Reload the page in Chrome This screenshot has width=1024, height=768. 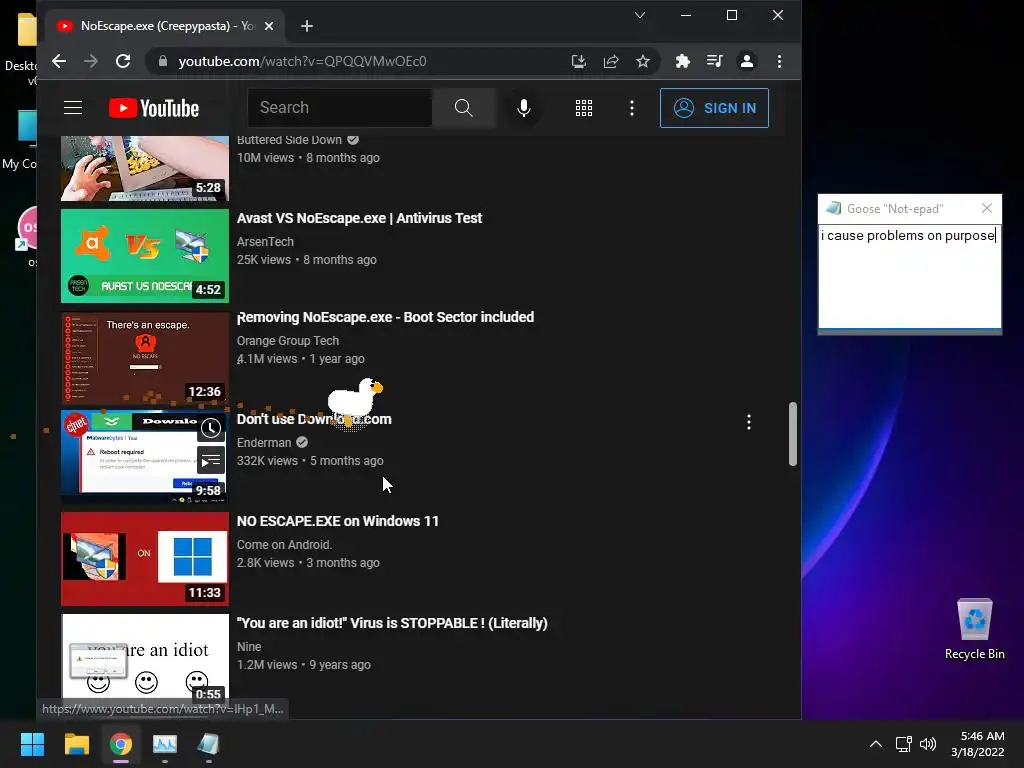pyautogui.click(x=123, y=61)
